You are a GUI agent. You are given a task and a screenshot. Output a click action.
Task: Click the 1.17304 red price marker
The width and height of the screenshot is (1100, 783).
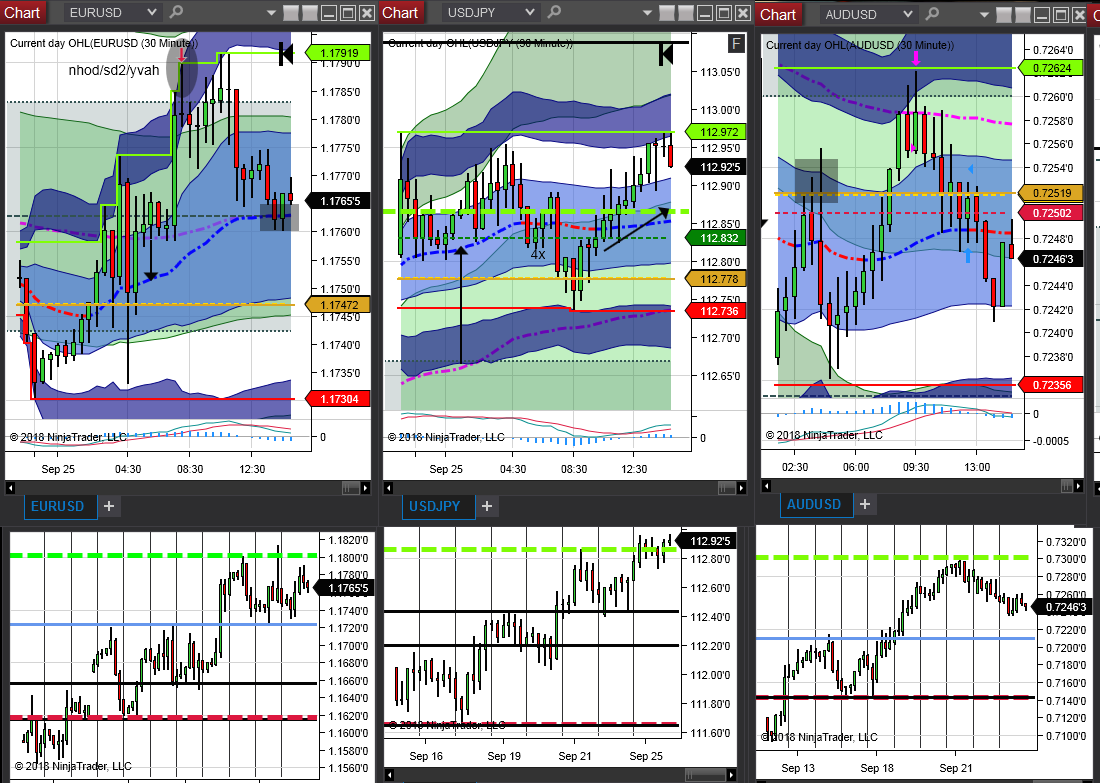pyautogui.click(x=337, y=399)
